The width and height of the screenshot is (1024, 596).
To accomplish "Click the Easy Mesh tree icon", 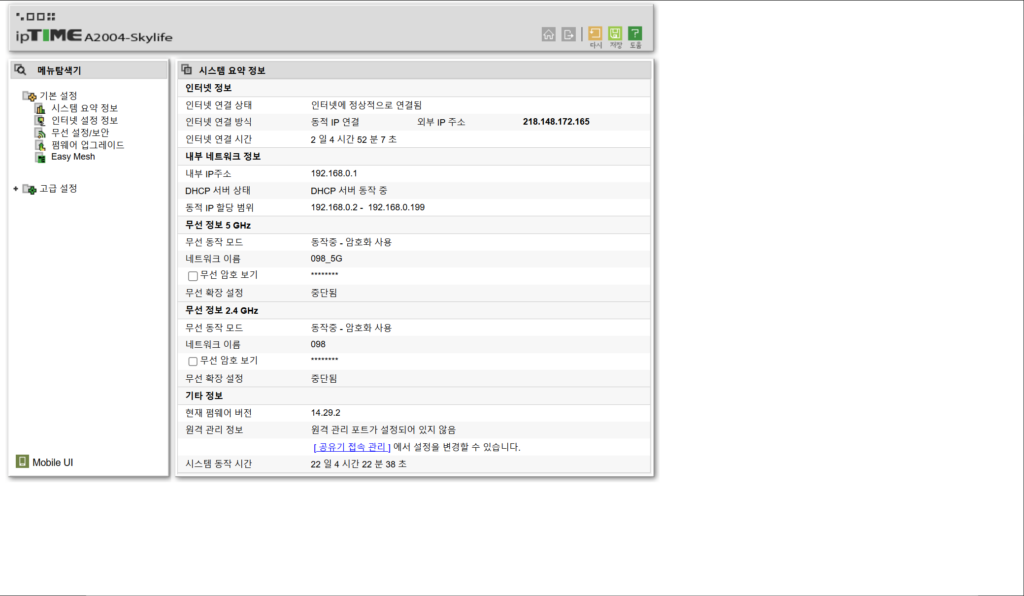I will coord(41,157).
